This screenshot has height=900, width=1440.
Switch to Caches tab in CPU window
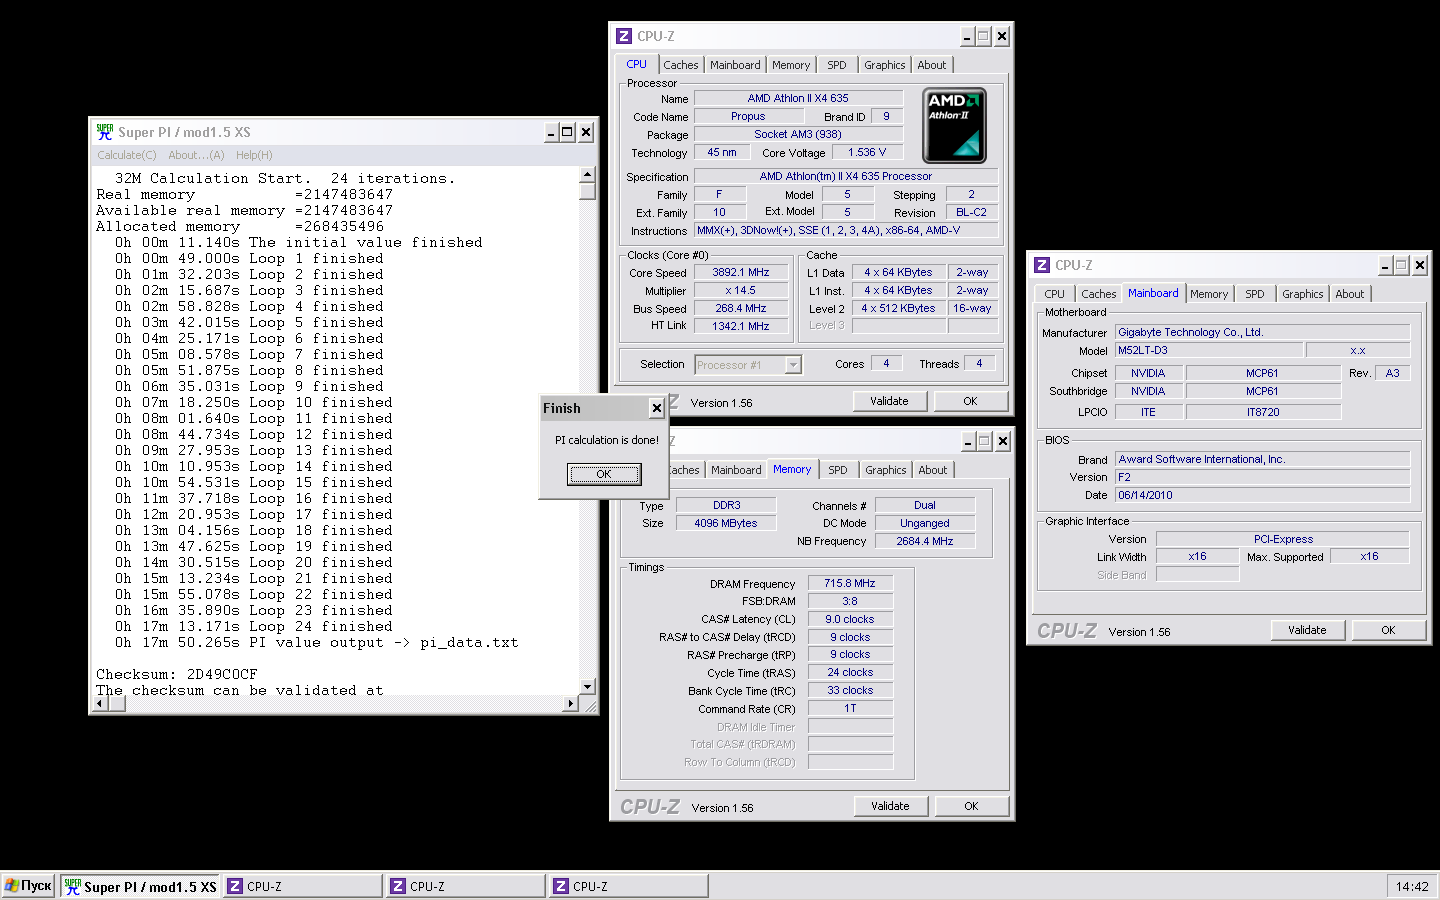[x=681, y=65]
